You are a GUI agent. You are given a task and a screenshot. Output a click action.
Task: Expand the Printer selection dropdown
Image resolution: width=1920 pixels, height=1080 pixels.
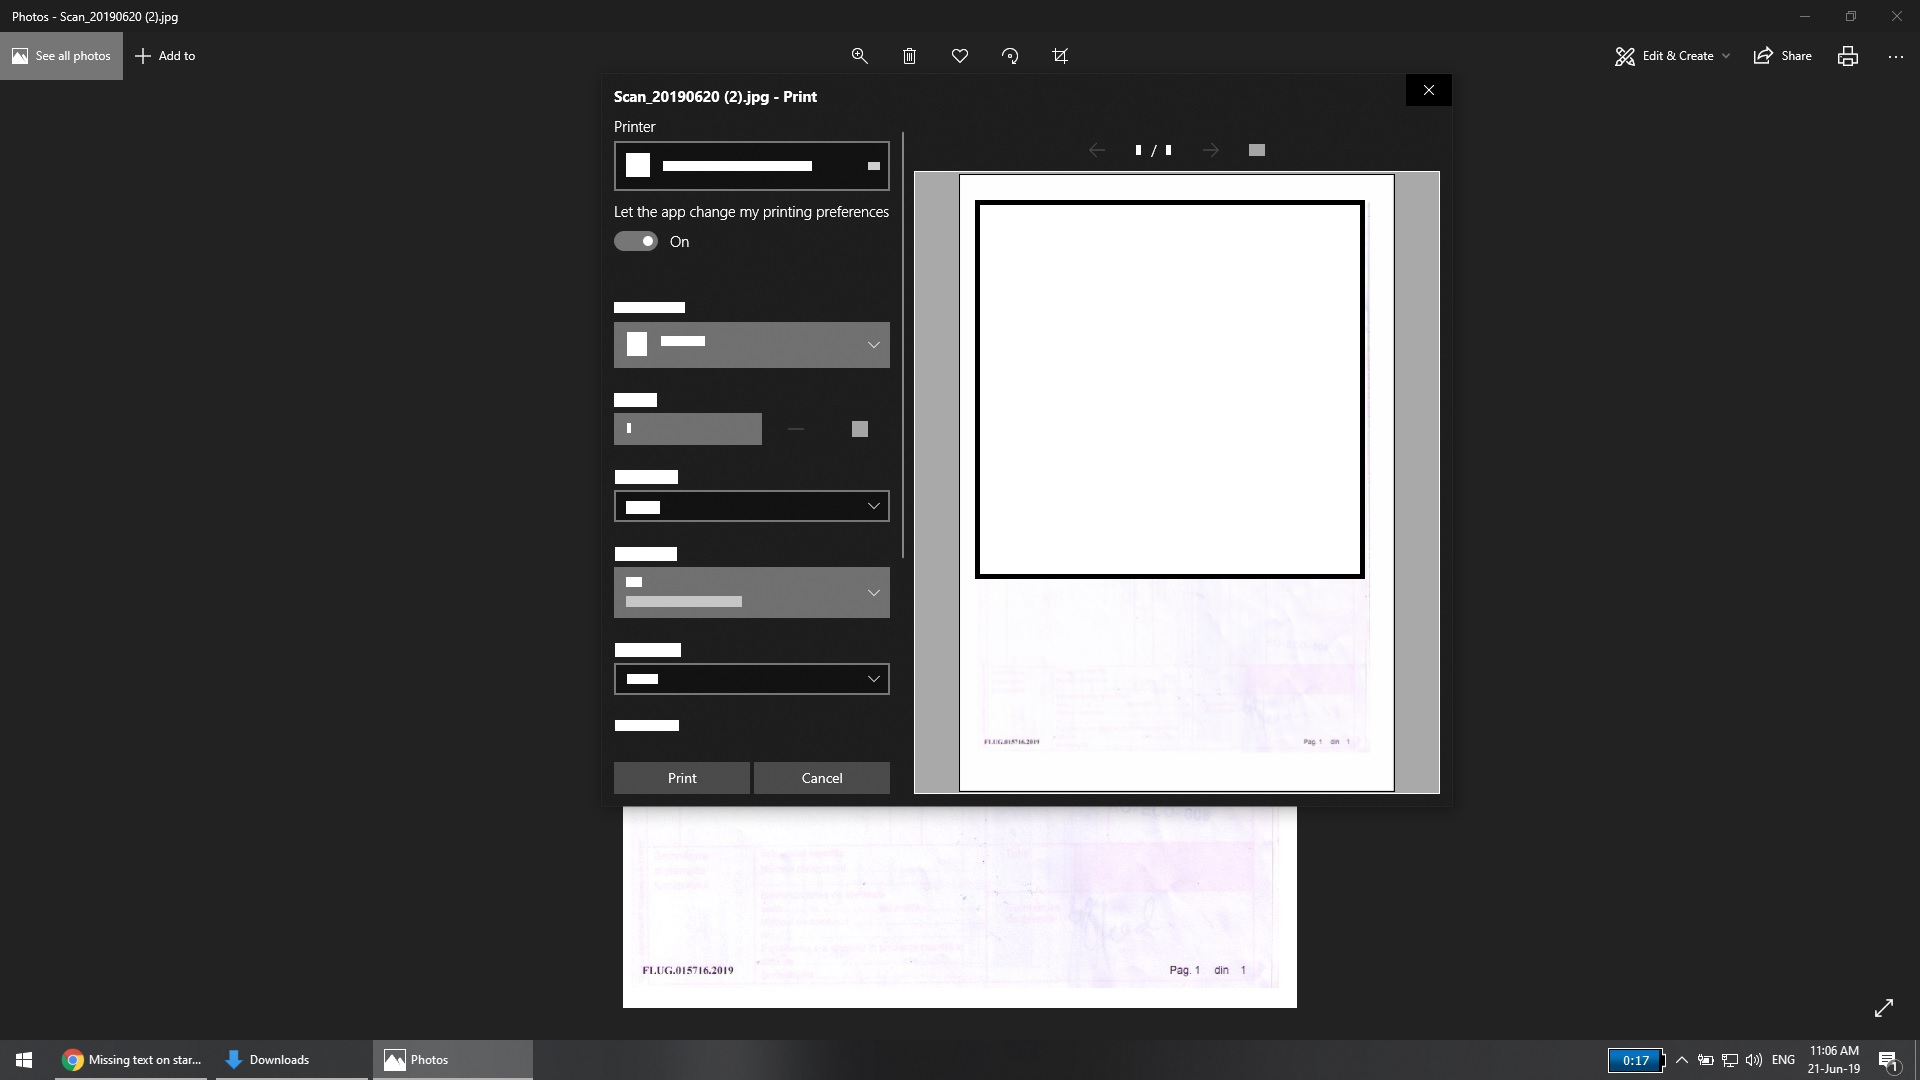click(x=751, y=166)
